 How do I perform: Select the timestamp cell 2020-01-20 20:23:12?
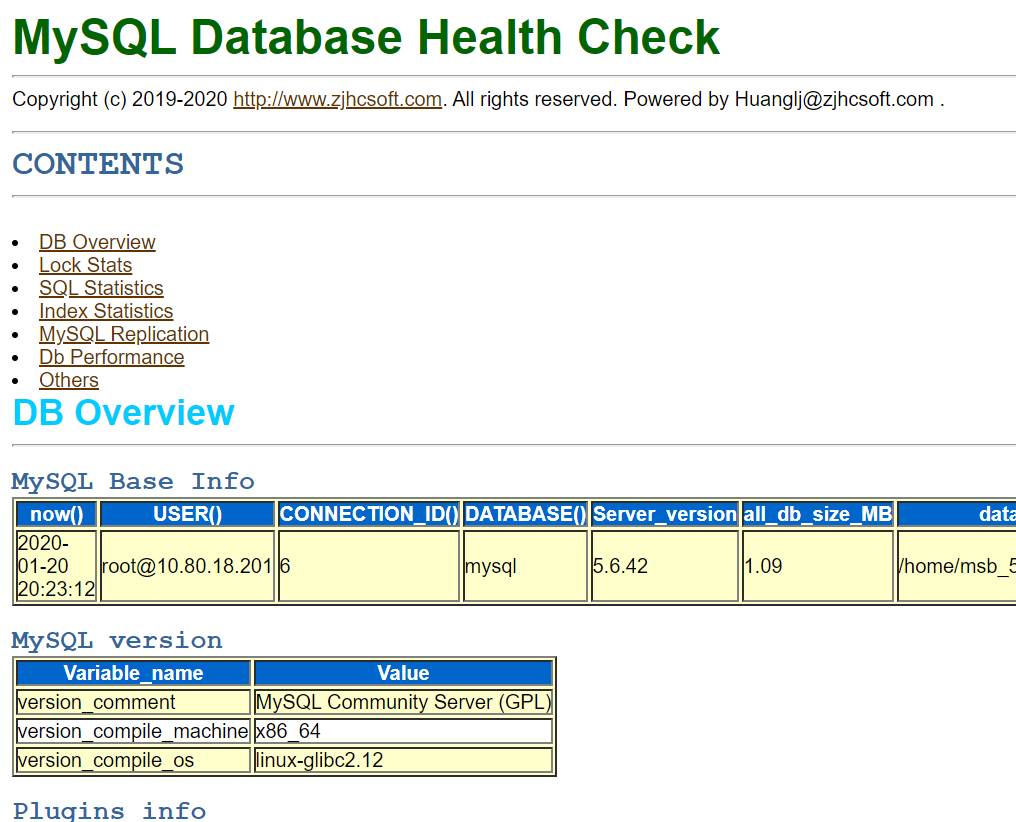56,566
